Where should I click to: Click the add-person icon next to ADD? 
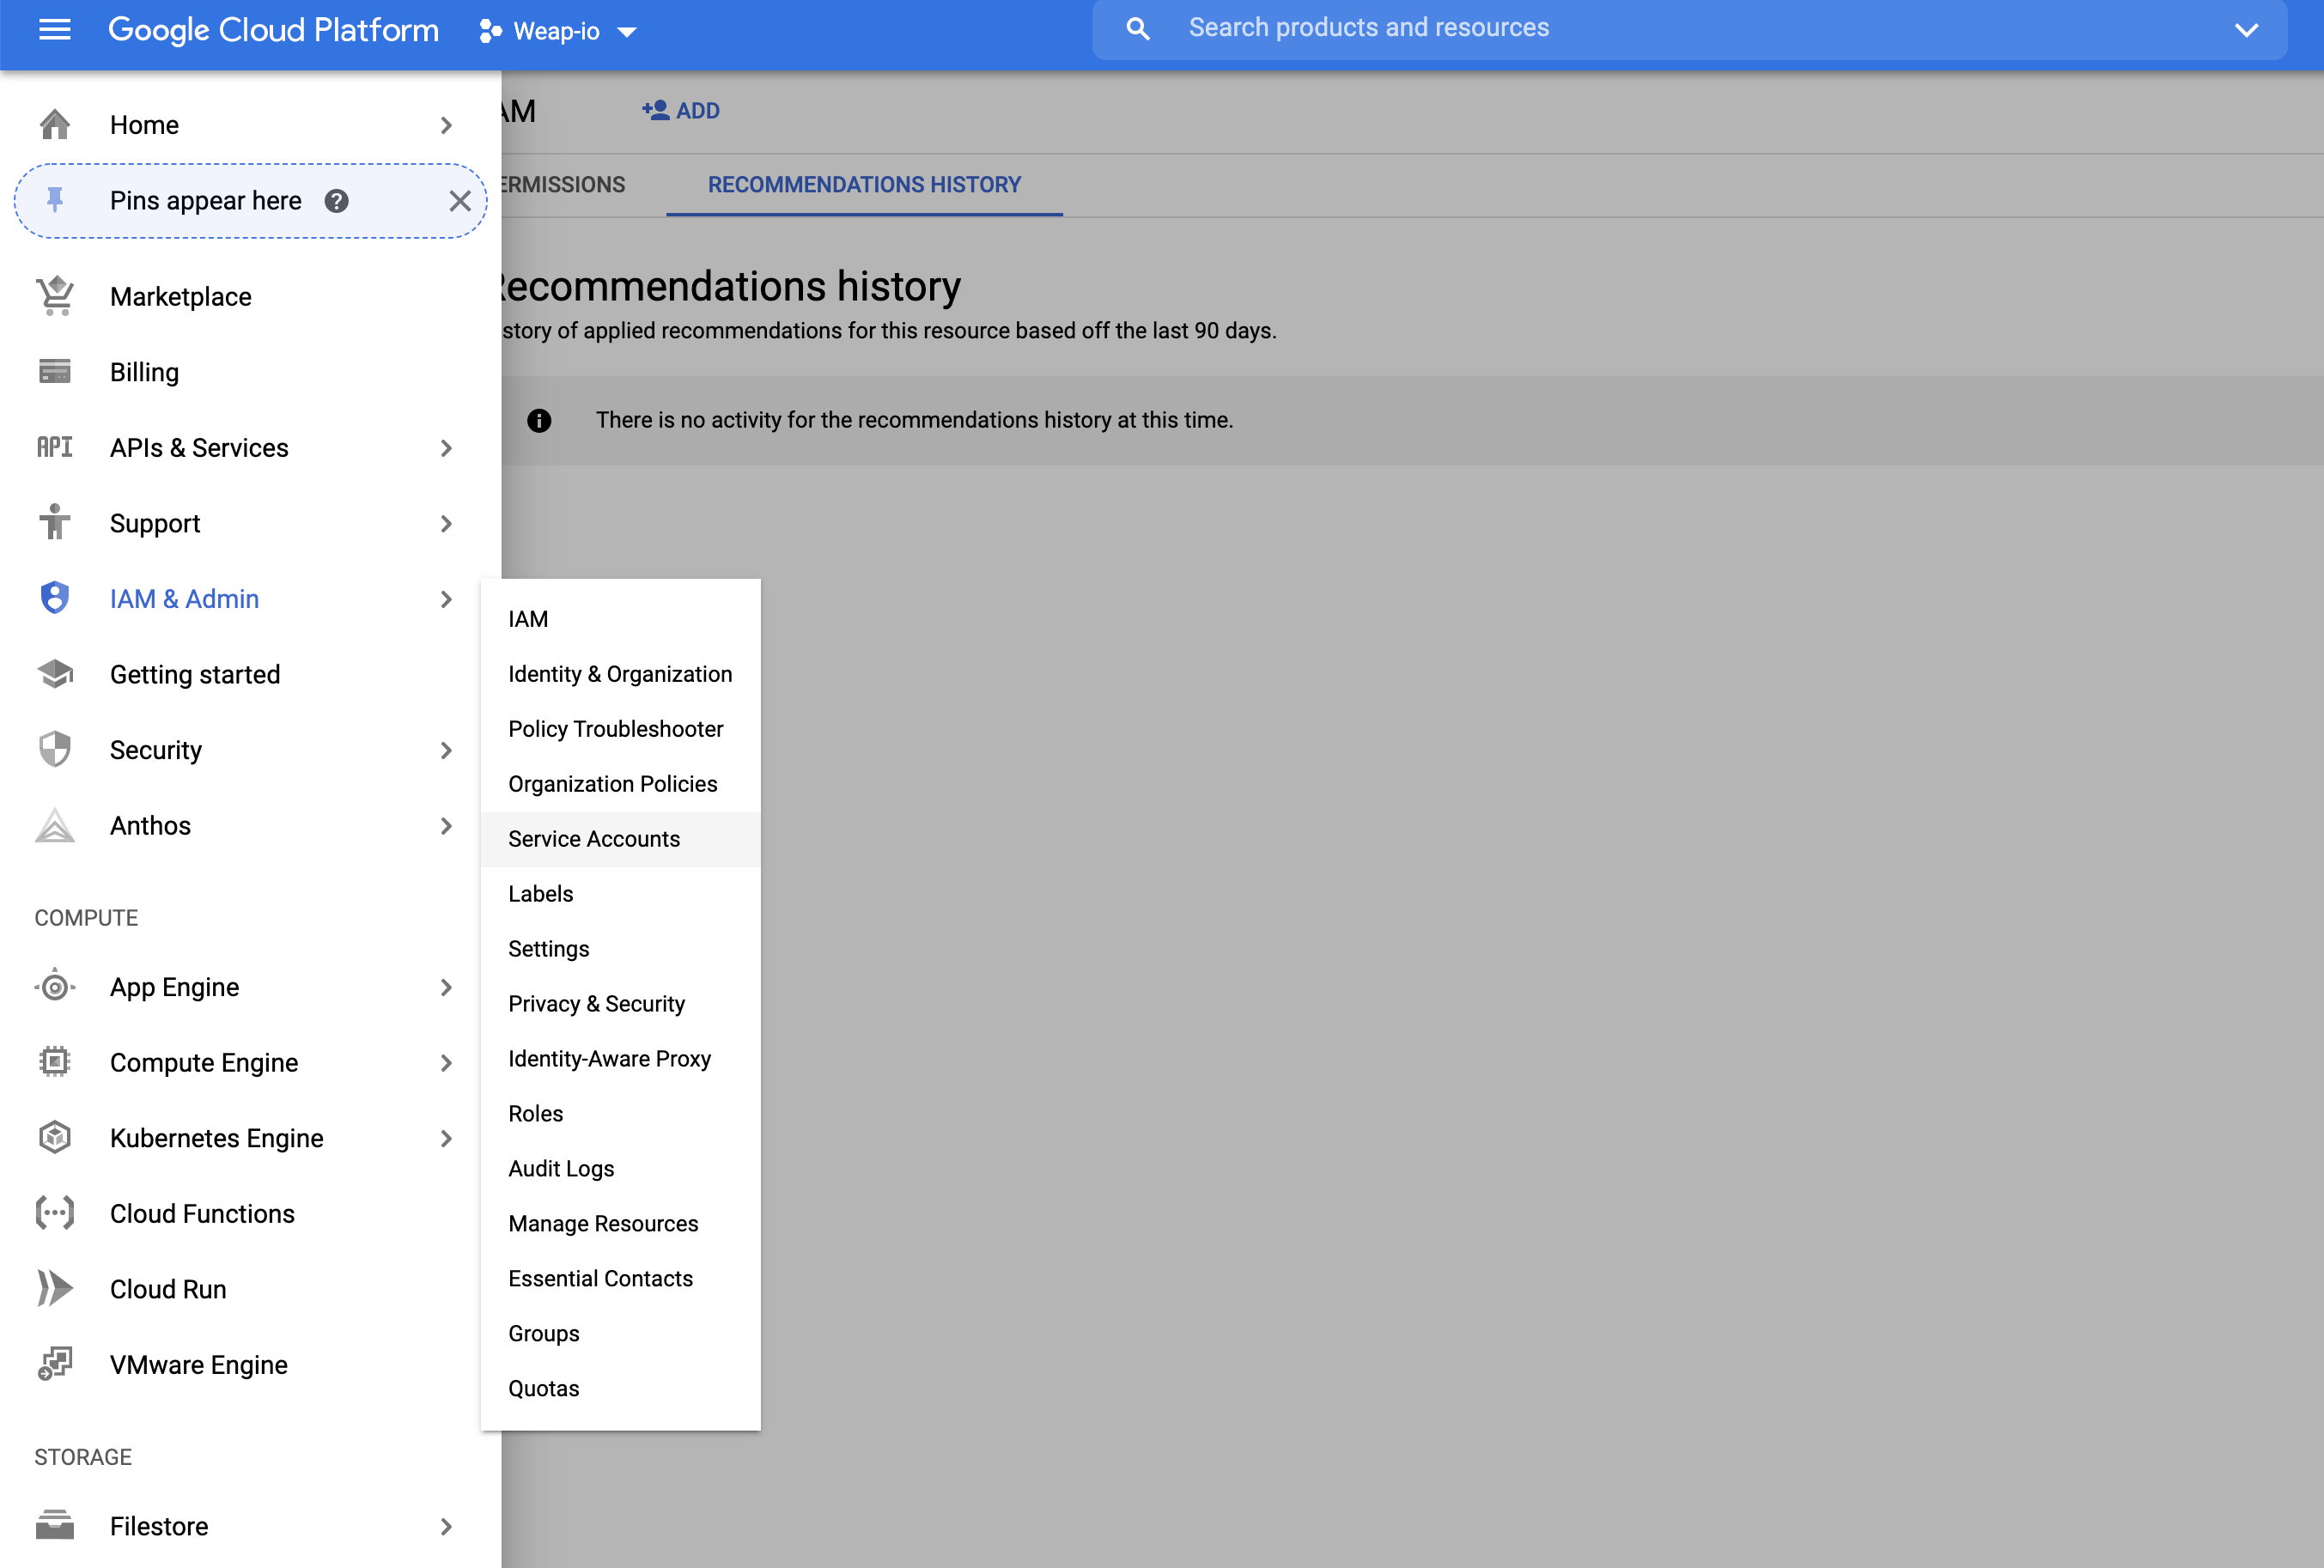[x=655, y=110]
